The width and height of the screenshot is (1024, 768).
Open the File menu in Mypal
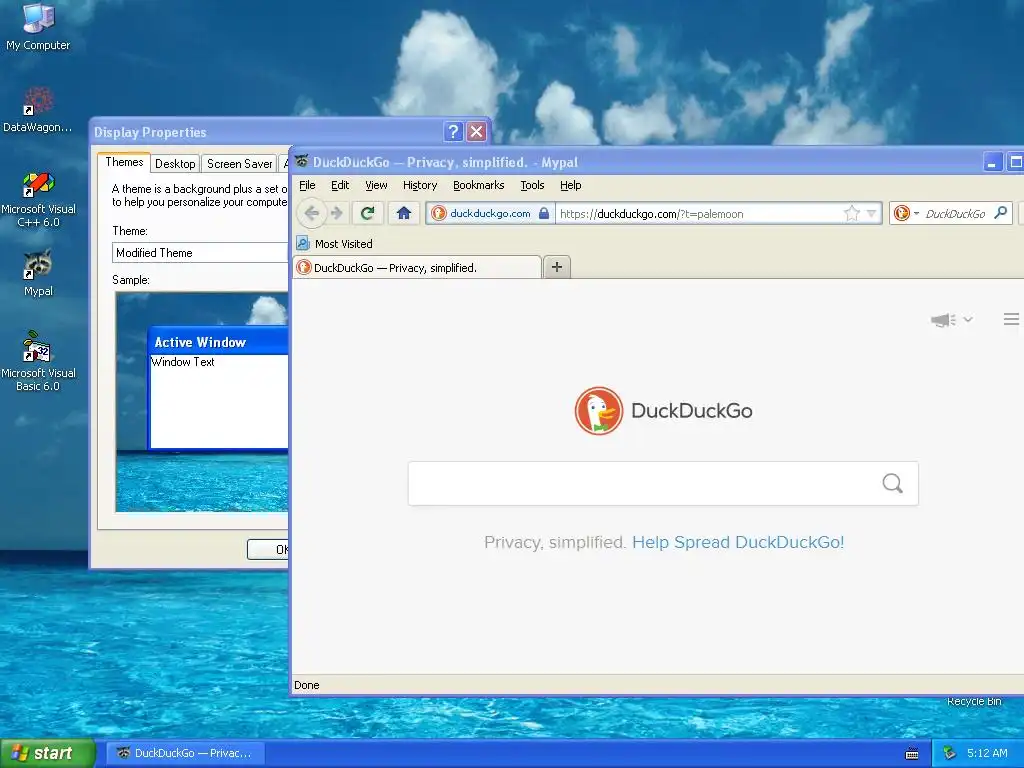click(x=308, y=185)
